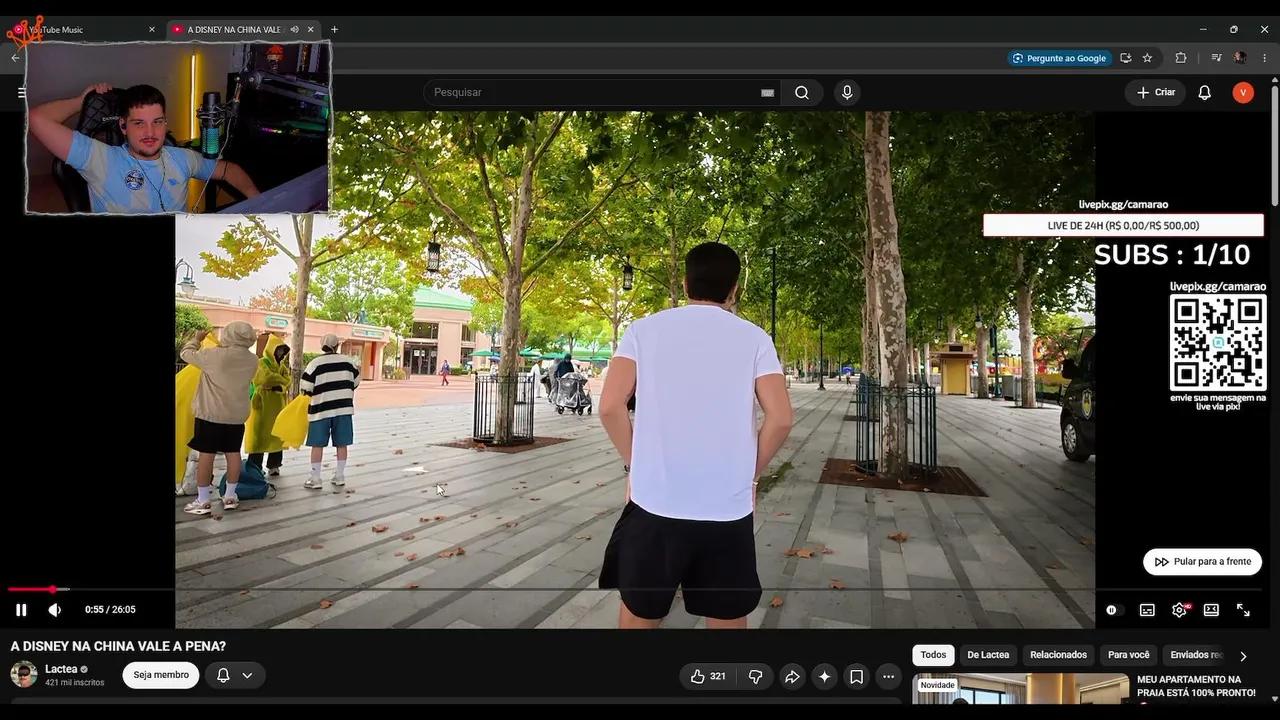Bookmark this page with the star icon

(x=1147, y=58)
